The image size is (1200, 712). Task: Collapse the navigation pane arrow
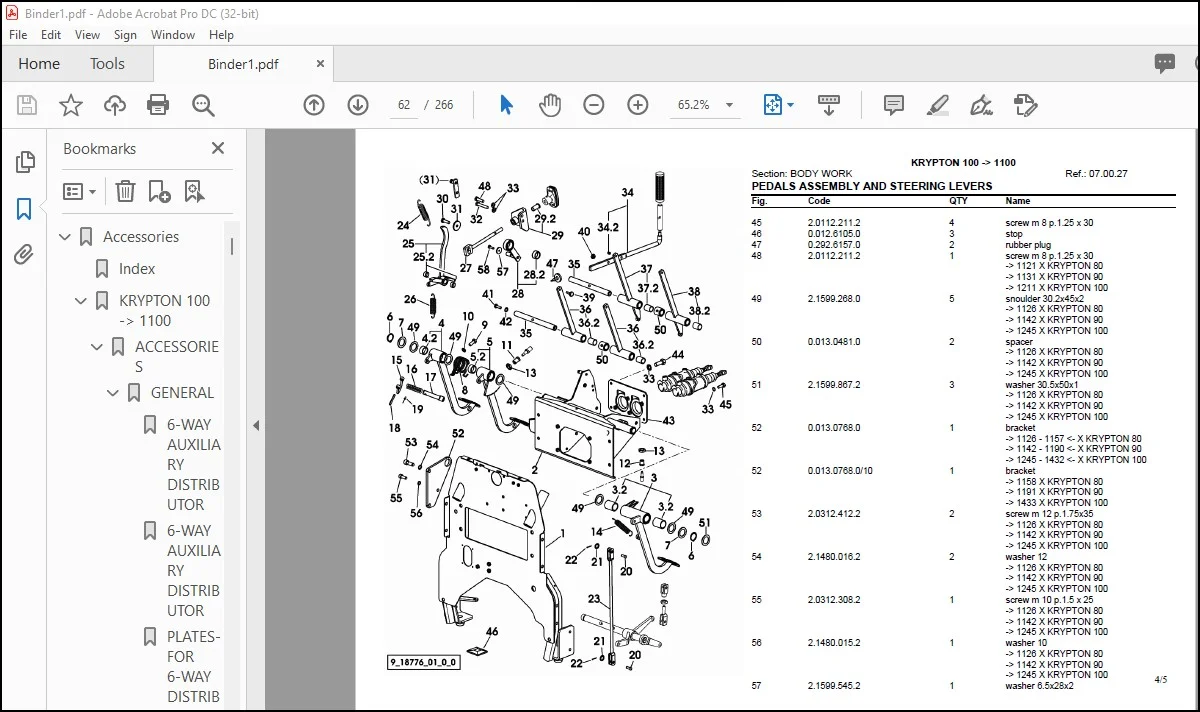pos(256,425)
